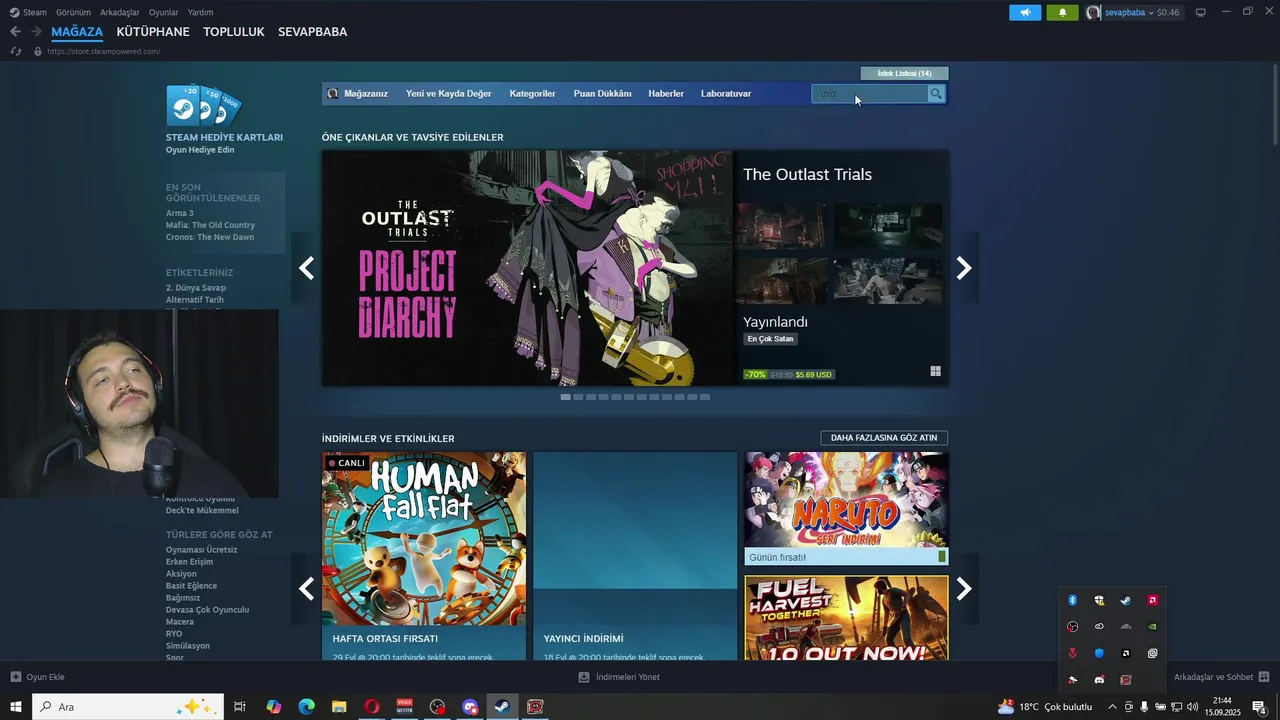Viewport: 1280px width, 720px height.
Task: Open the green notification bell
Action: coord(1062,12)
